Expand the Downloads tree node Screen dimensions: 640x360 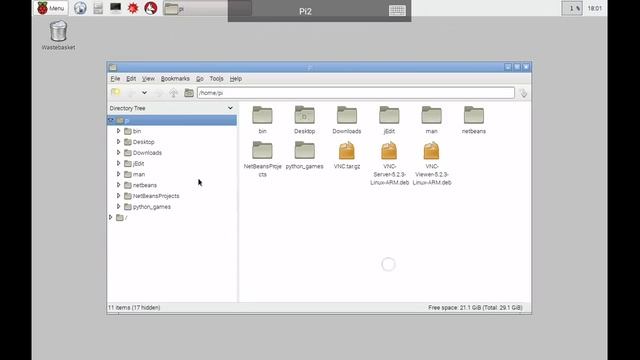click(x=118, y=153)
